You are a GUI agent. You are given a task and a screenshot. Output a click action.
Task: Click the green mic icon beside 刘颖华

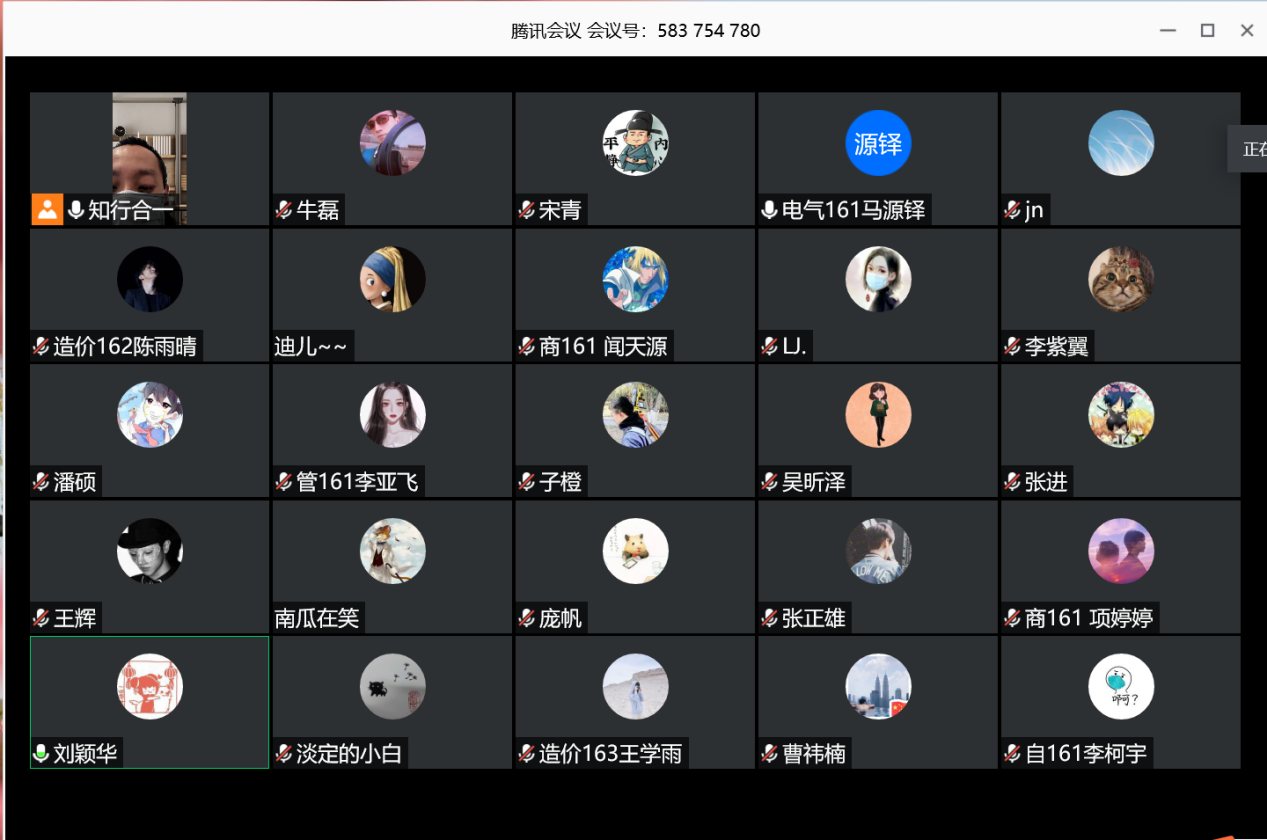click(41, 754)
